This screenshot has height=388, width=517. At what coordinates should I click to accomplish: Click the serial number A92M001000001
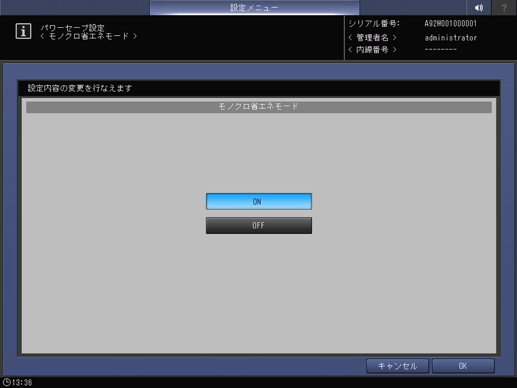click(x=450, y=24)
